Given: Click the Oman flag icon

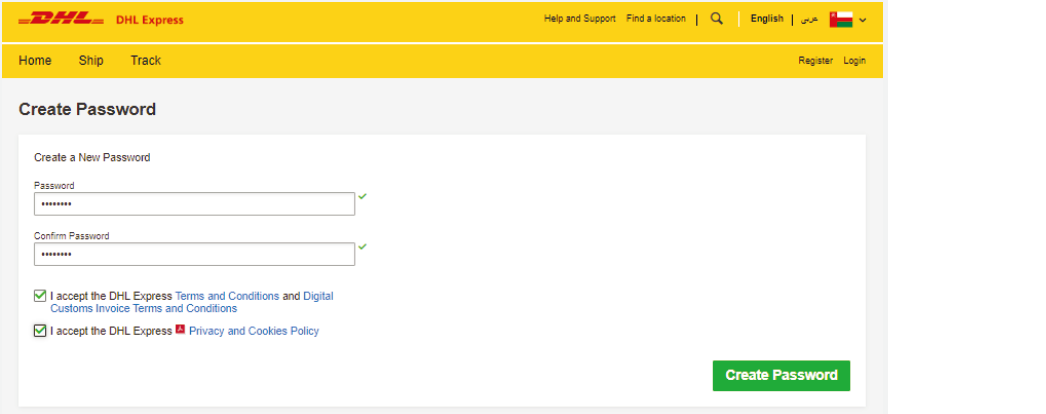Looking at the screenshot, I should click(x=840, y=19).
